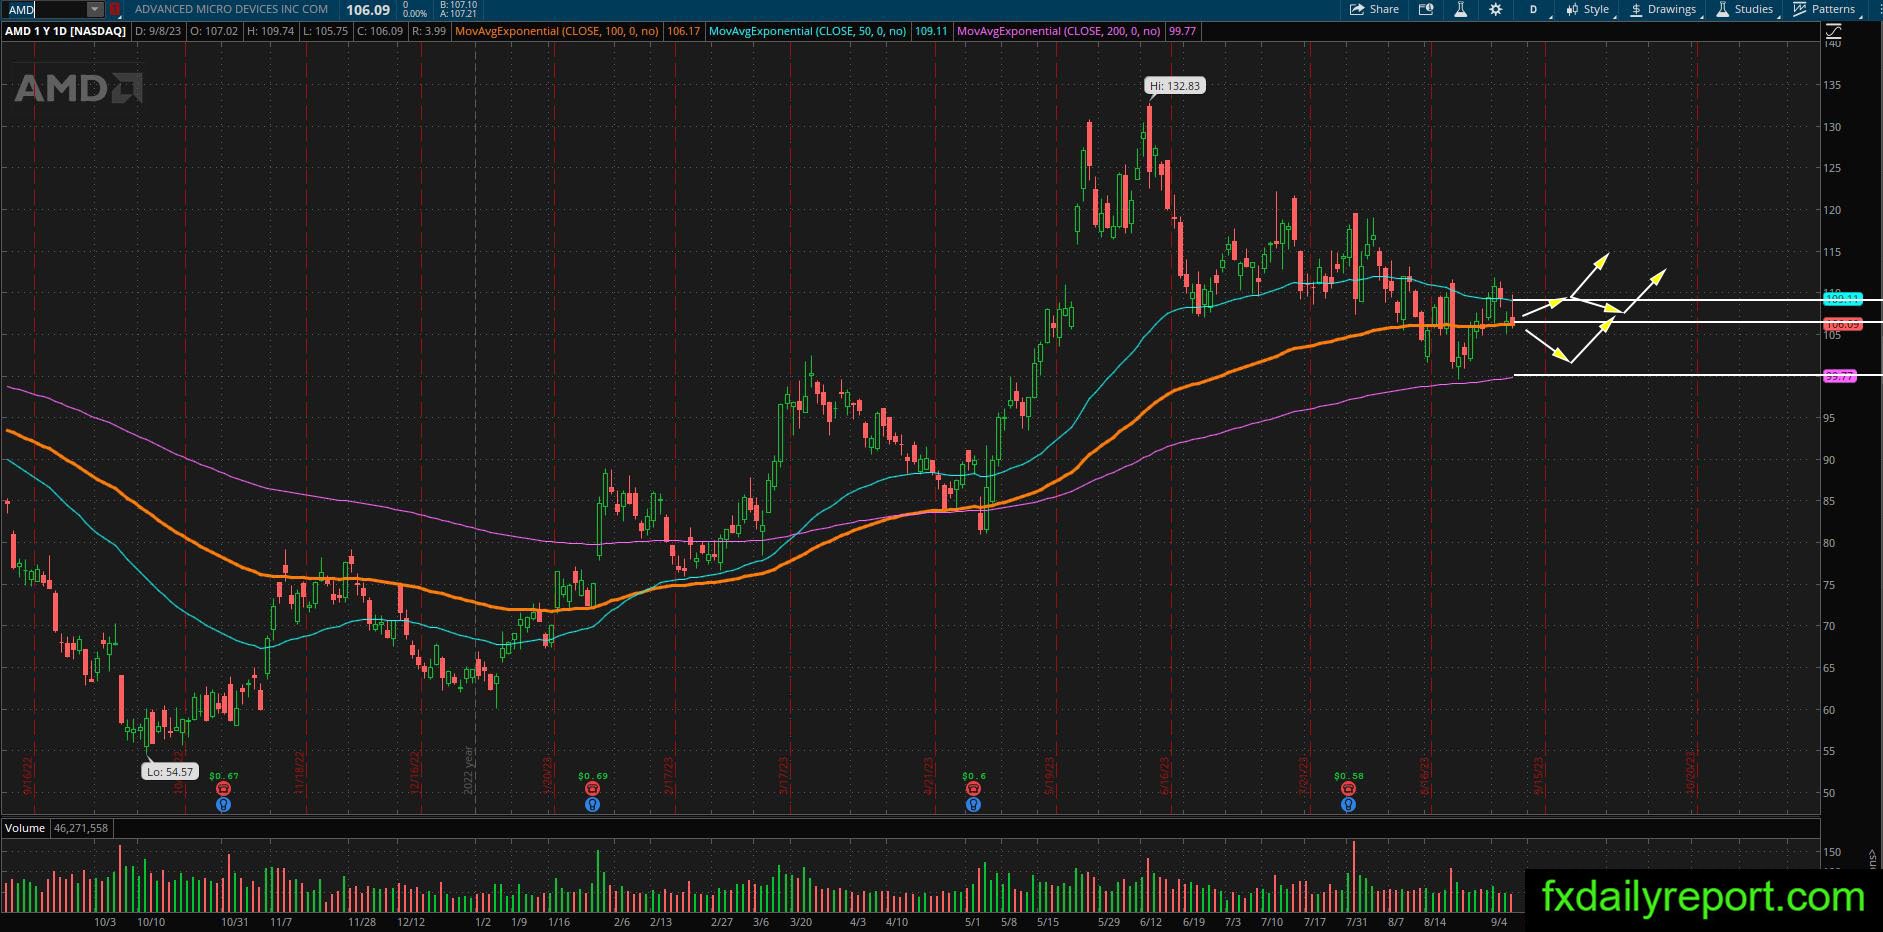
Task: Click the blue bulb event icon below $0.6
Action: pos(973,804)
